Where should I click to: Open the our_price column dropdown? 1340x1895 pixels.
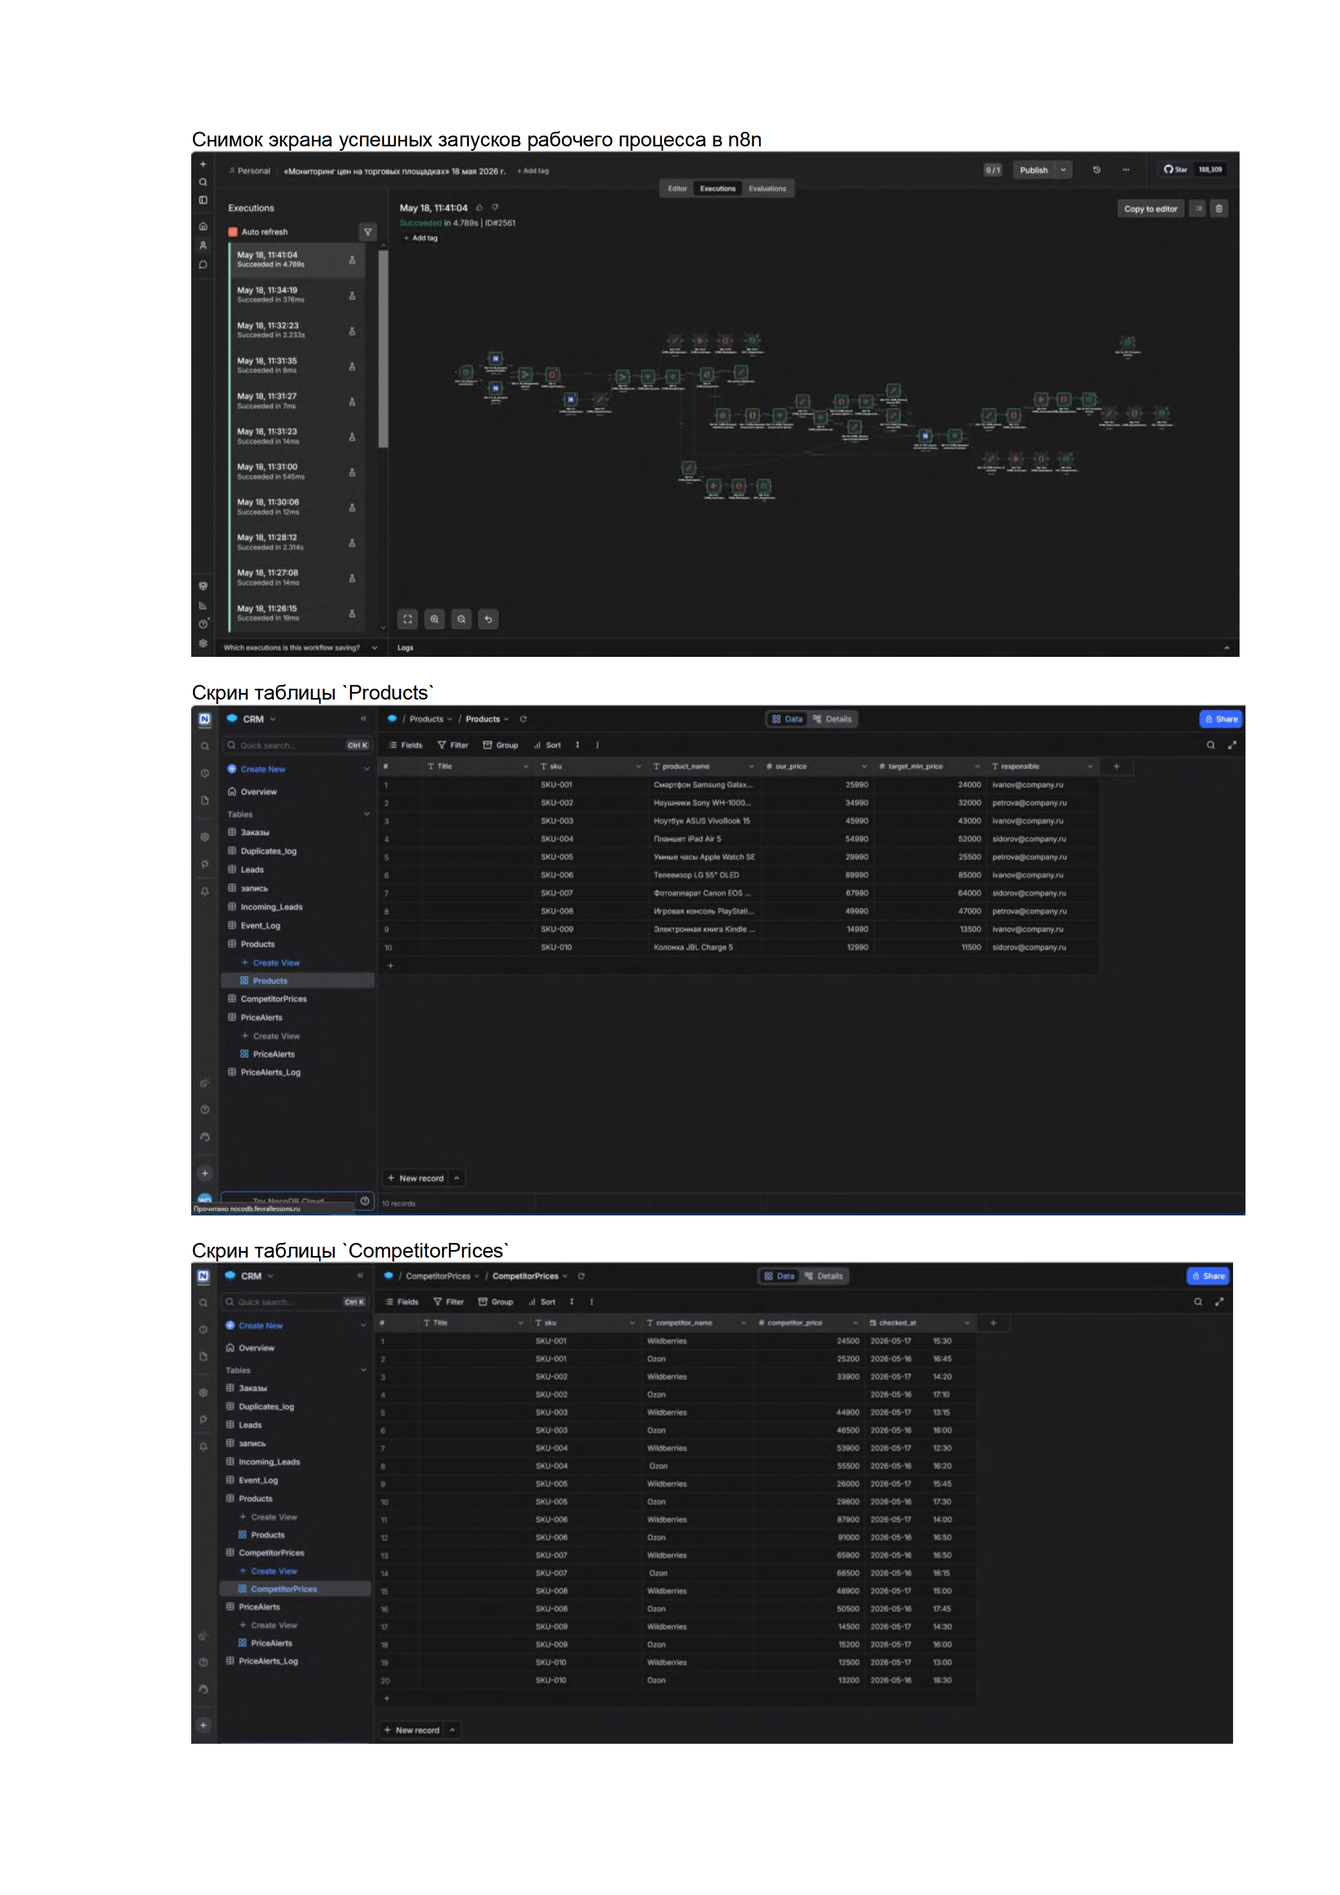tap(864, 767)
